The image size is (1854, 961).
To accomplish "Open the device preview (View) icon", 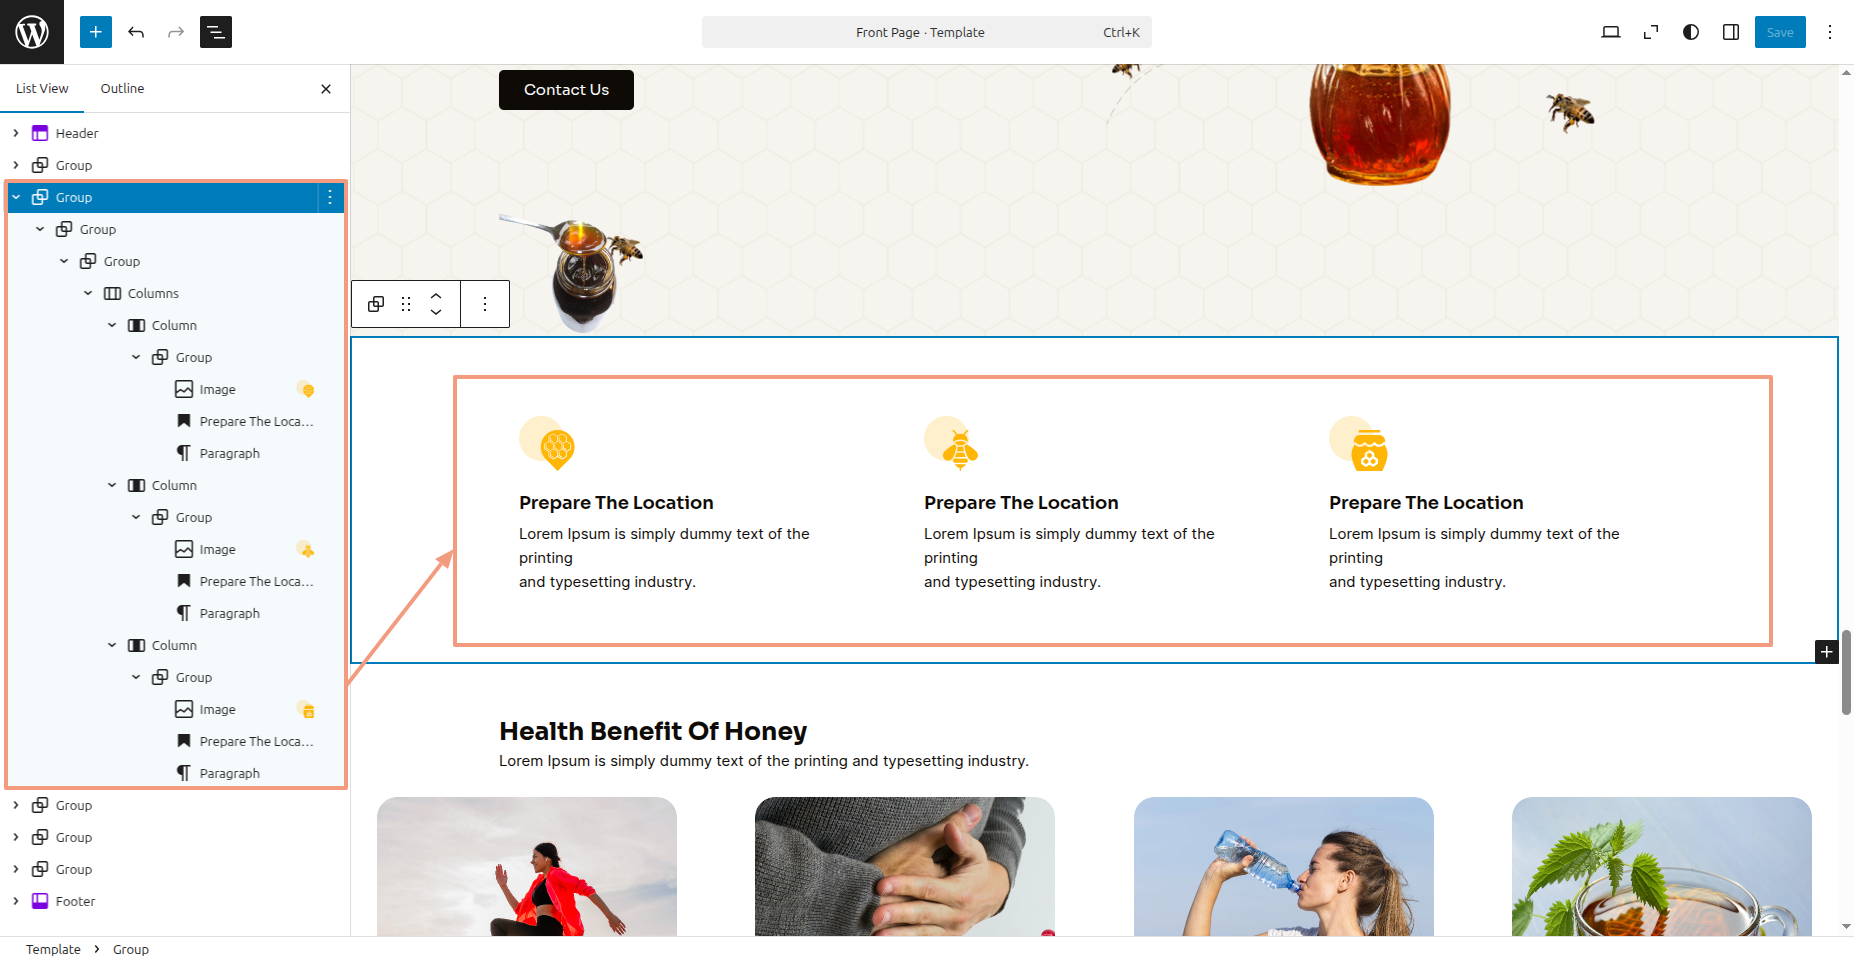I will pyautogui.click(x=1611, y=32).
